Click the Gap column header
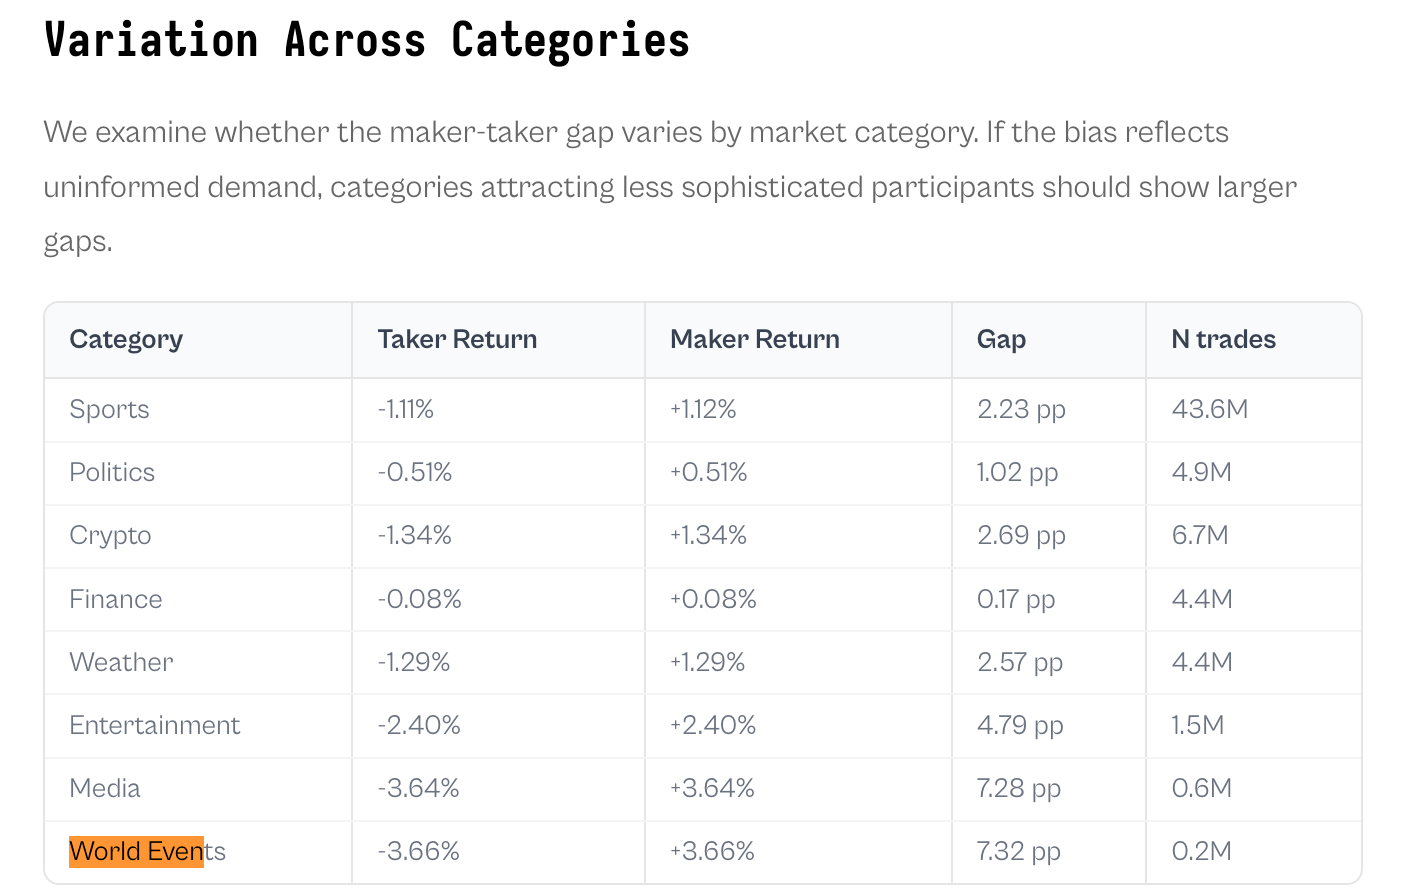 point(1001,340)
